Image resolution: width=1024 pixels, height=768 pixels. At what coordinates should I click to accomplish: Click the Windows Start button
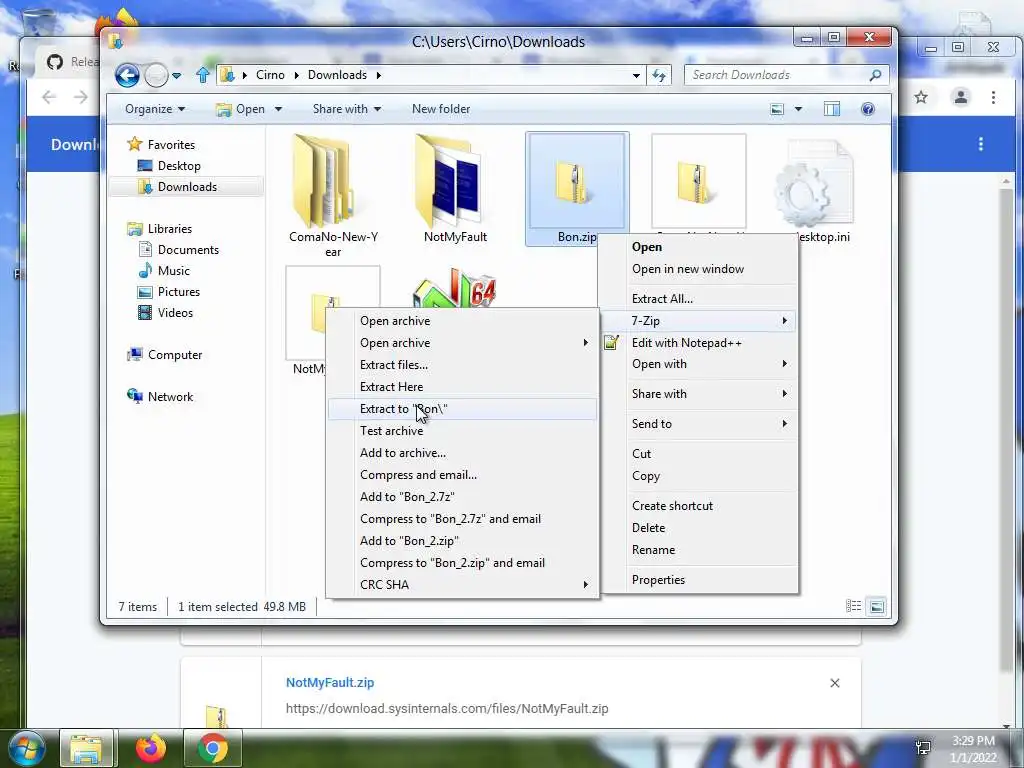[x=26, y=748]
